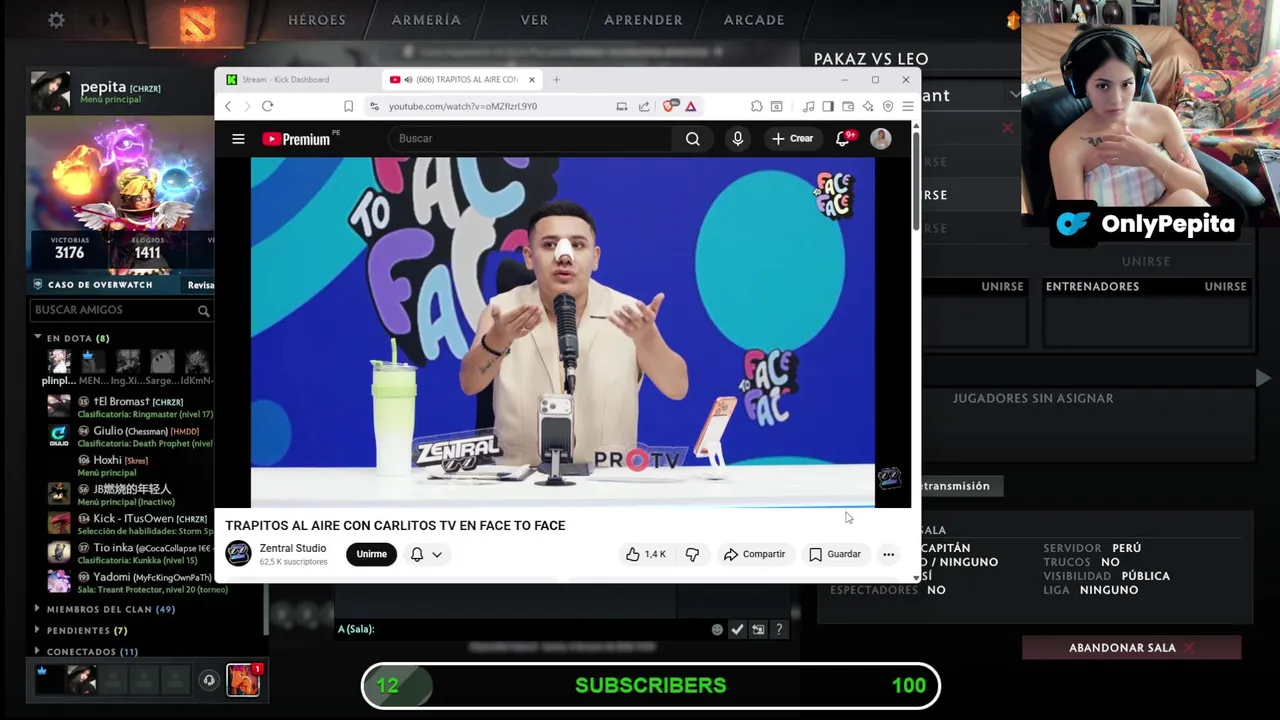
Task: Open the APRENDER menu
Action: pos(643,20)
